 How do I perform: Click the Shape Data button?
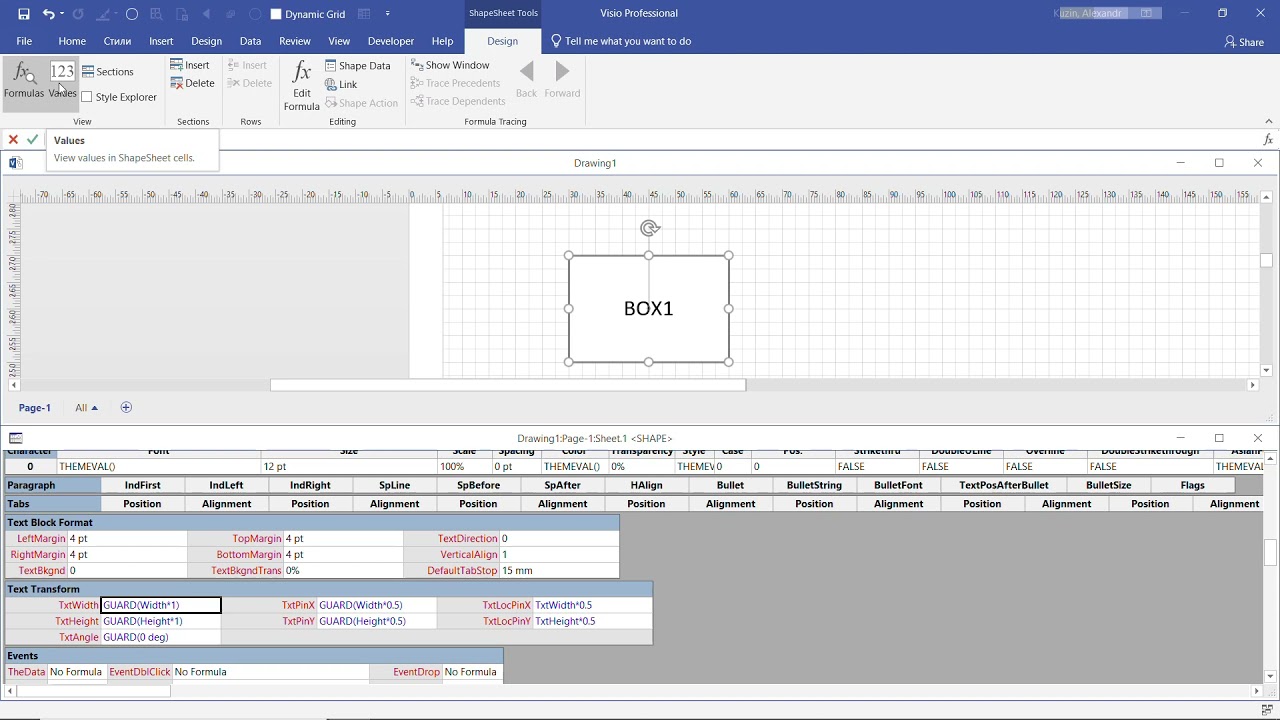[x=358, y=66]
